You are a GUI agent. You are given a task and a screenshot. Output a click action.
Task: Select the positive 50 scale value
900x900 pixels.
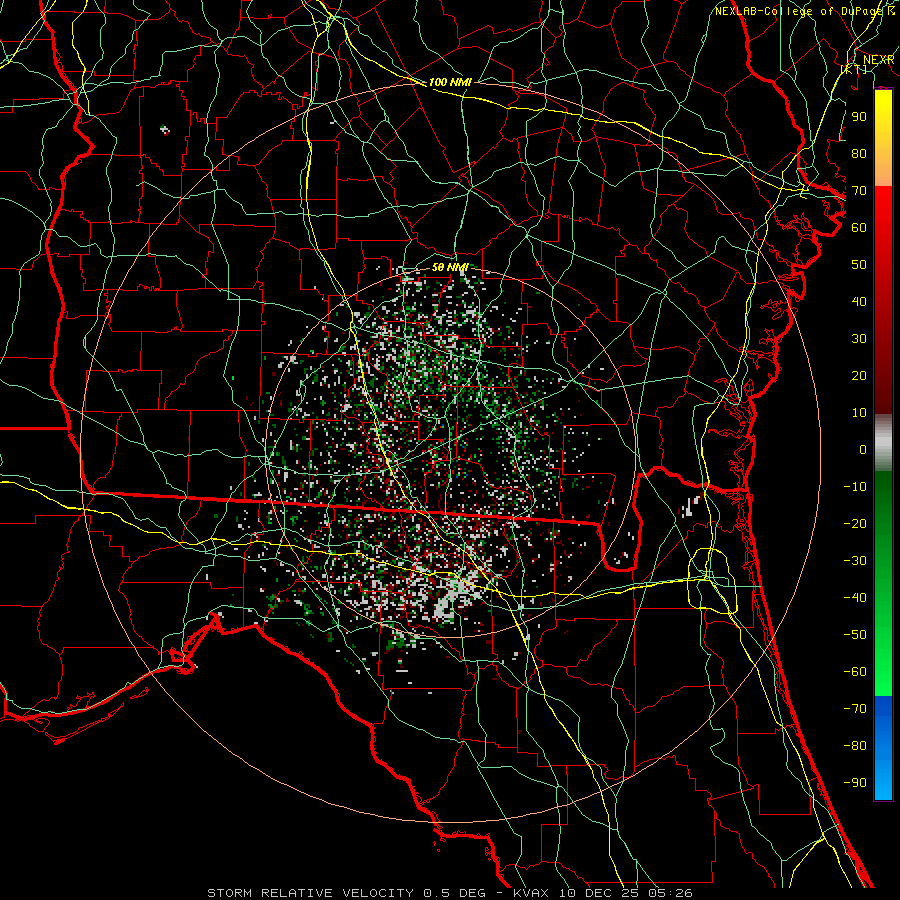859,265
